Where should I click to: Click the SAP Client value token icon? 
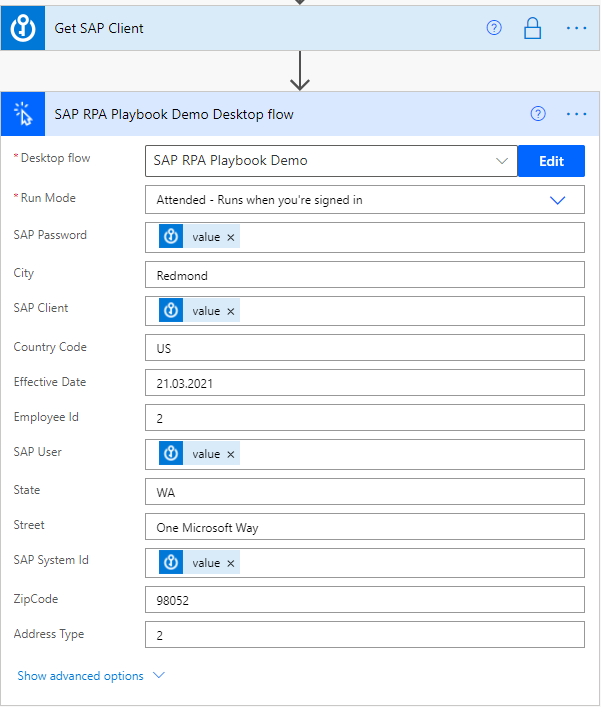(171, 310)
